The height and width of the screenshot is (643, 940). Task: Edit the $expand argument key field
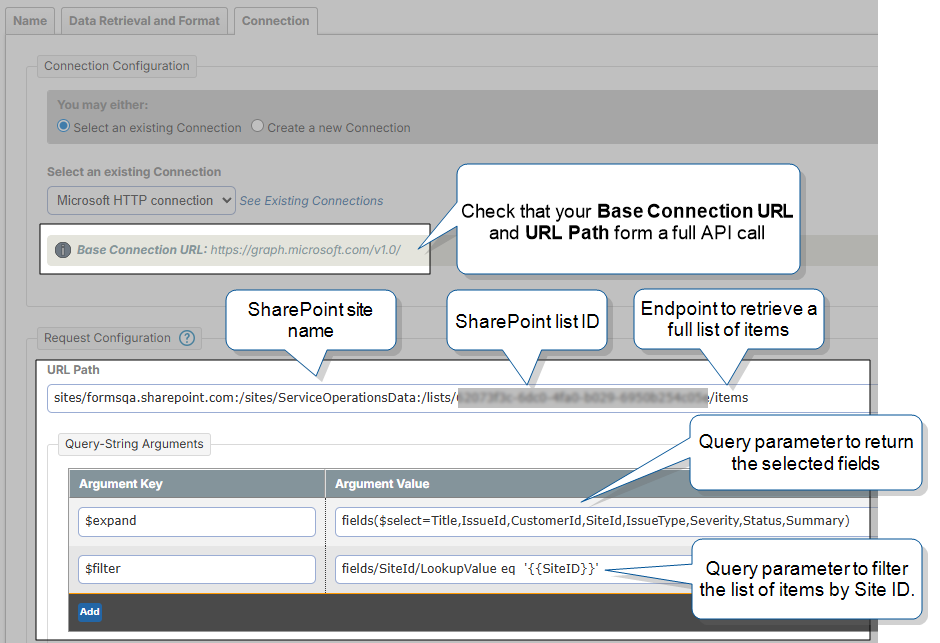pyautogui.click(x=197, y=520)
